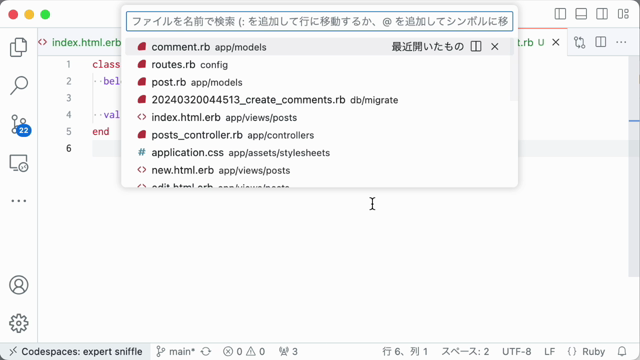
Task: Customize layout icon in title bar
Action: (623, 14)
